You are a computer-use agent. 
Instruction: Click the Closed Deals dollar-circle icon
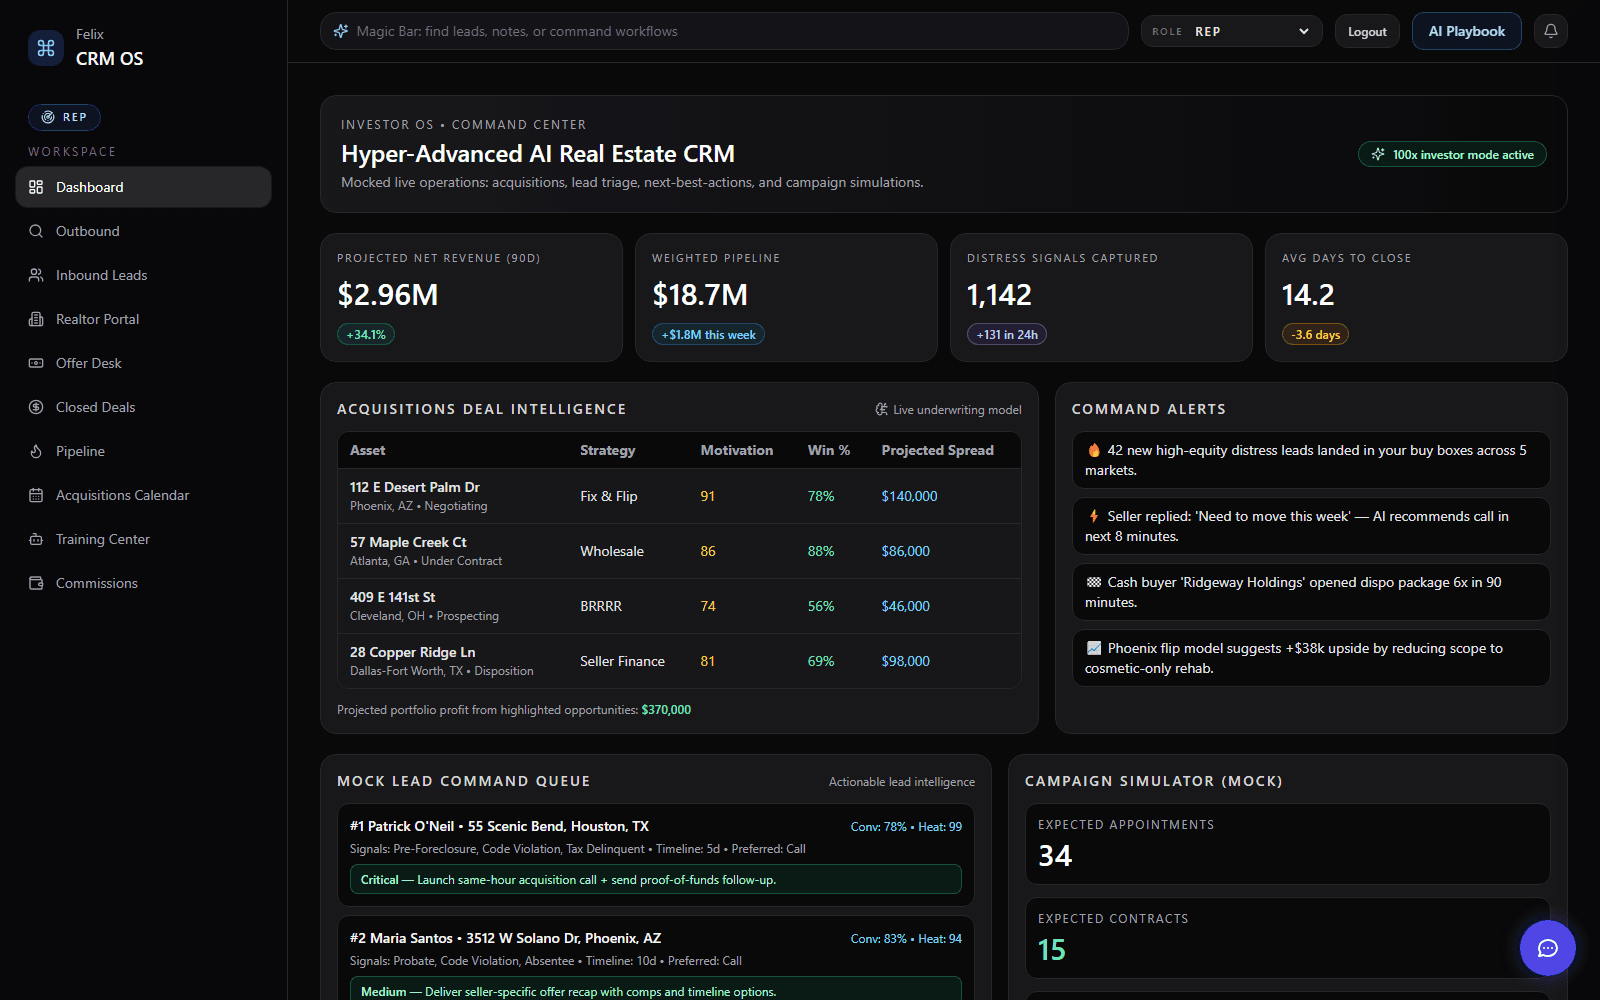(x=36, y=407)
